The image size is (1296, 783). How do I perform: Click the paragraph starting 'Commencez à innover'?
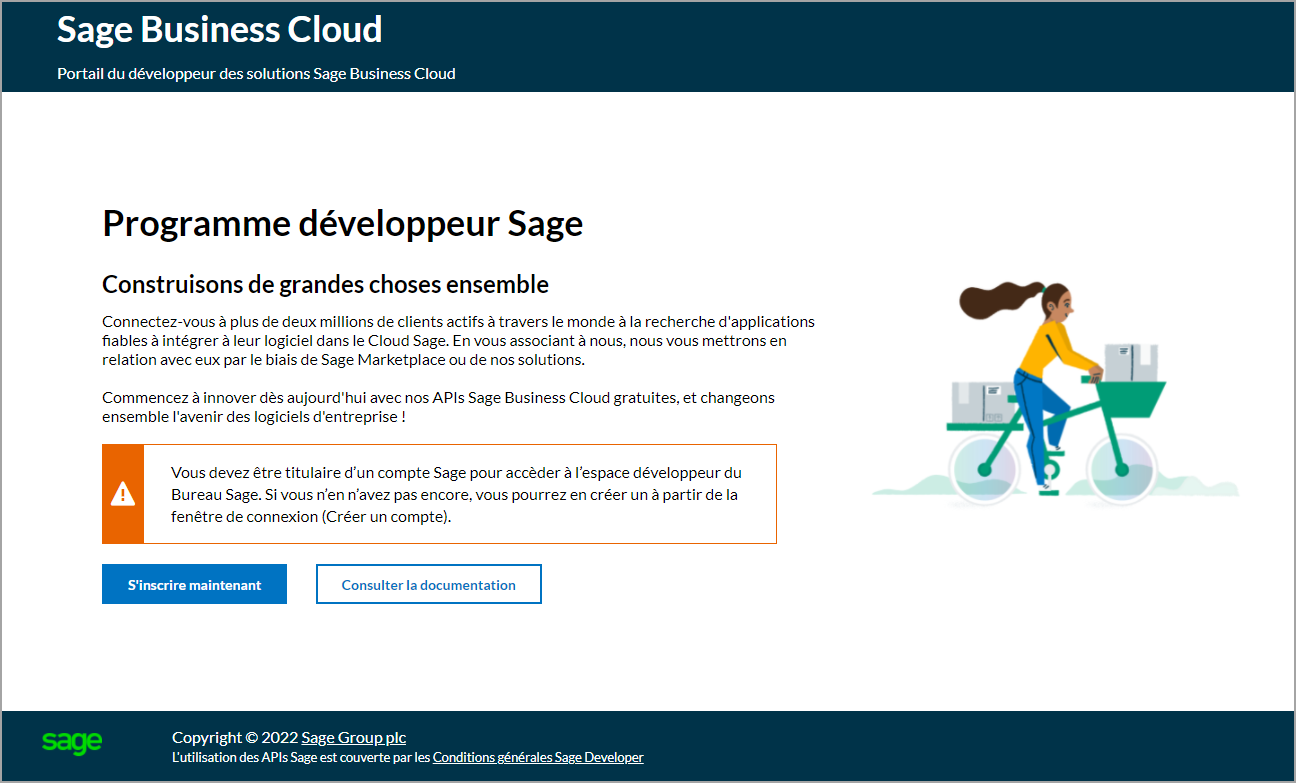(x=438, y=407)
